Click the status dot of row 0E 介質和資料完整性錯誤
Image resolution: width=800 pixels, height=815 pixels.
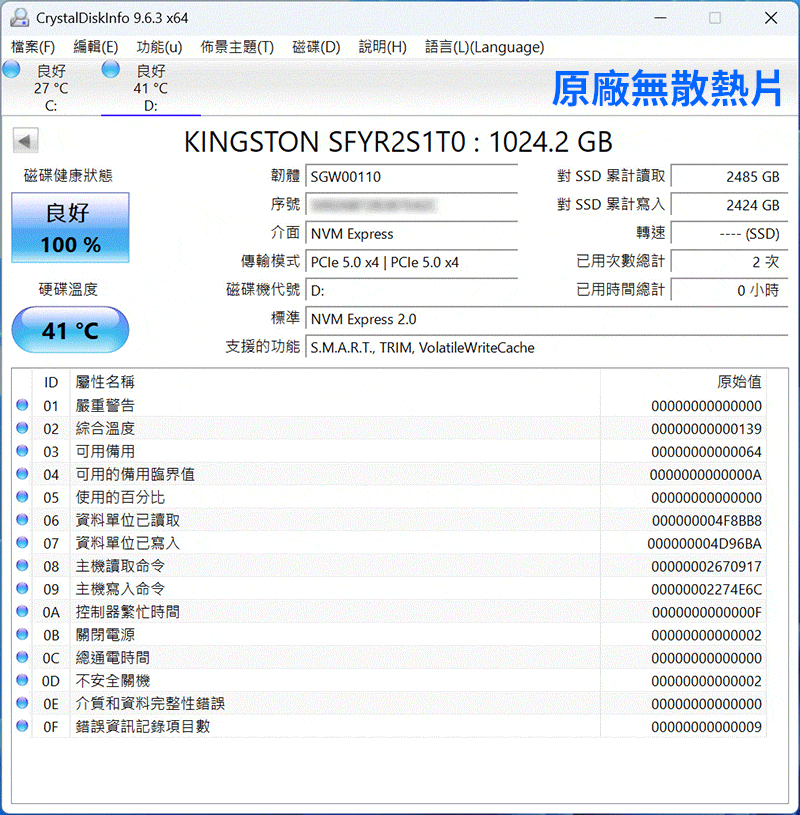coord(22,703)
